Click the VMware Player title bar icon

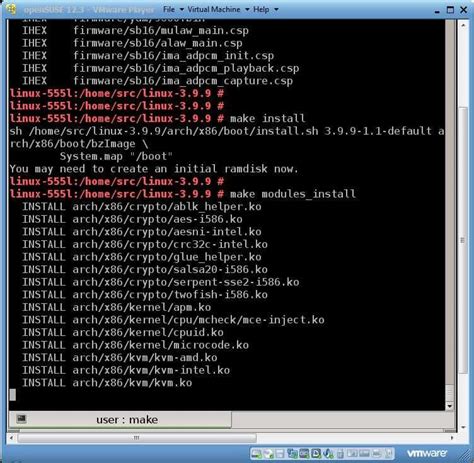[x=11, y=9]
